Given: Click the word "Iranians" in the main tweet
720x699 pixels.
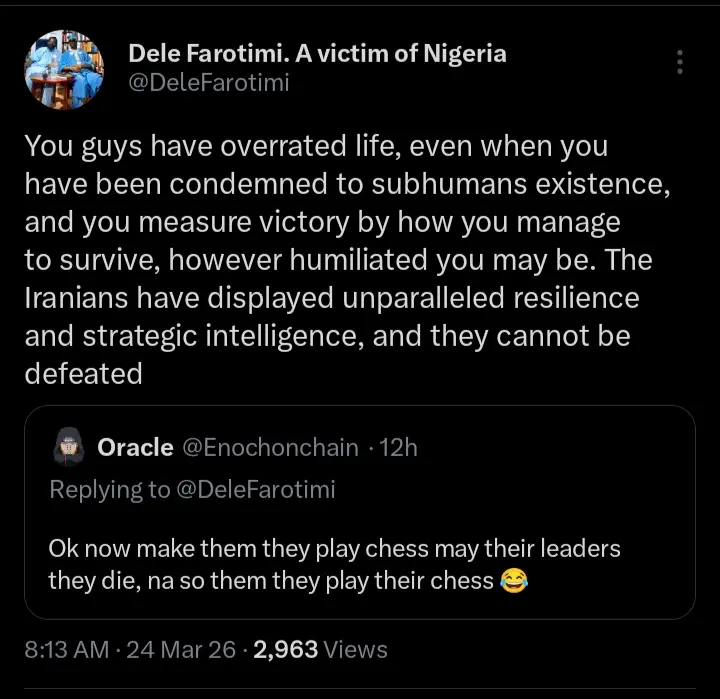Looking at the screenshot, I should pos(79,299).
